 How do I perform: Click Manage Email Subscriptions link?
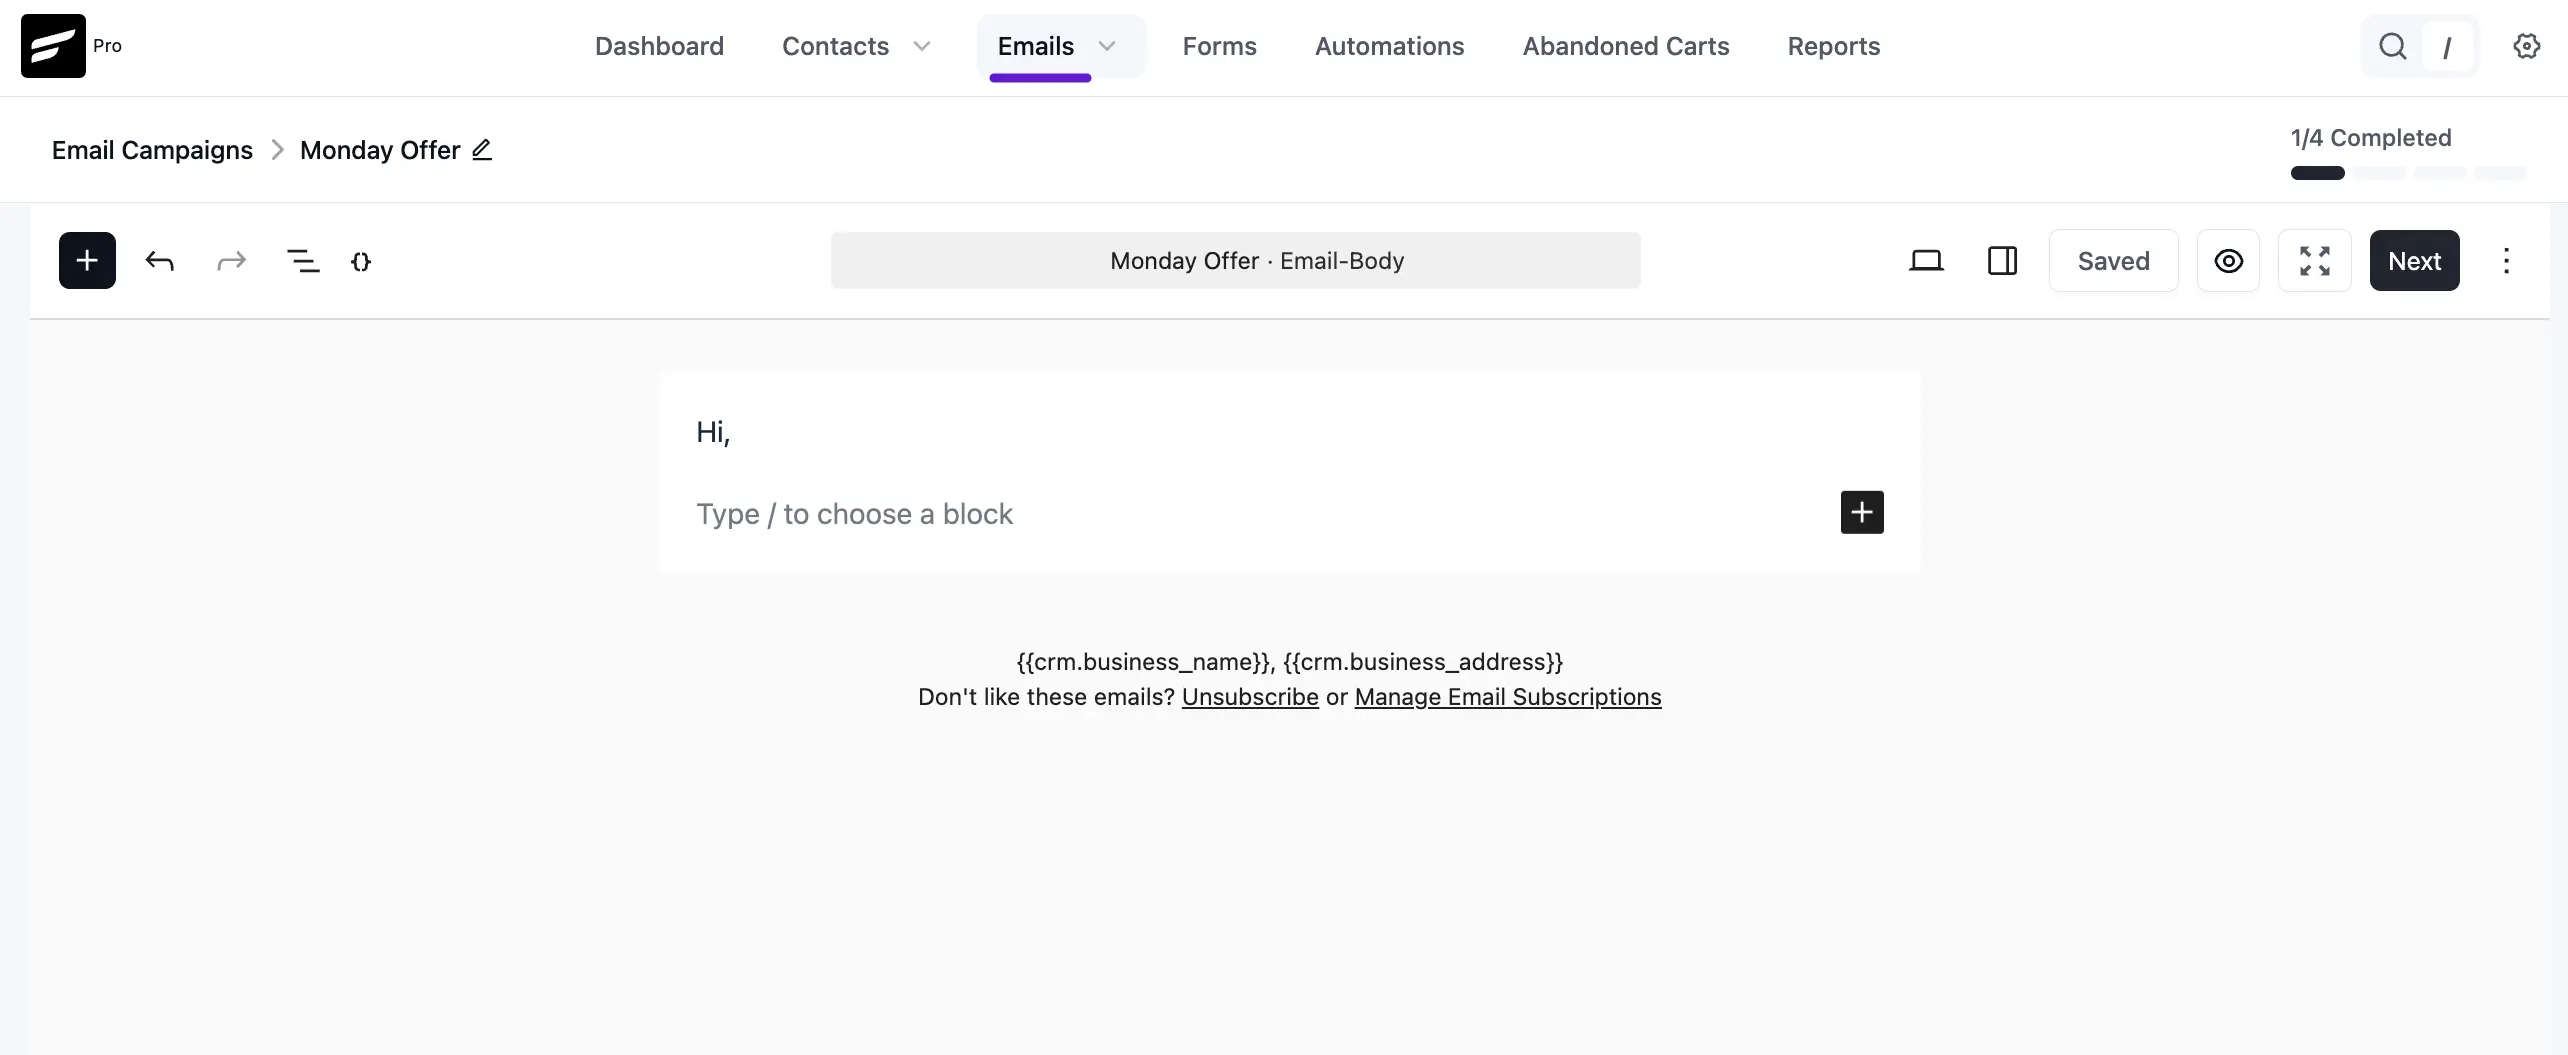[1508, 697]
